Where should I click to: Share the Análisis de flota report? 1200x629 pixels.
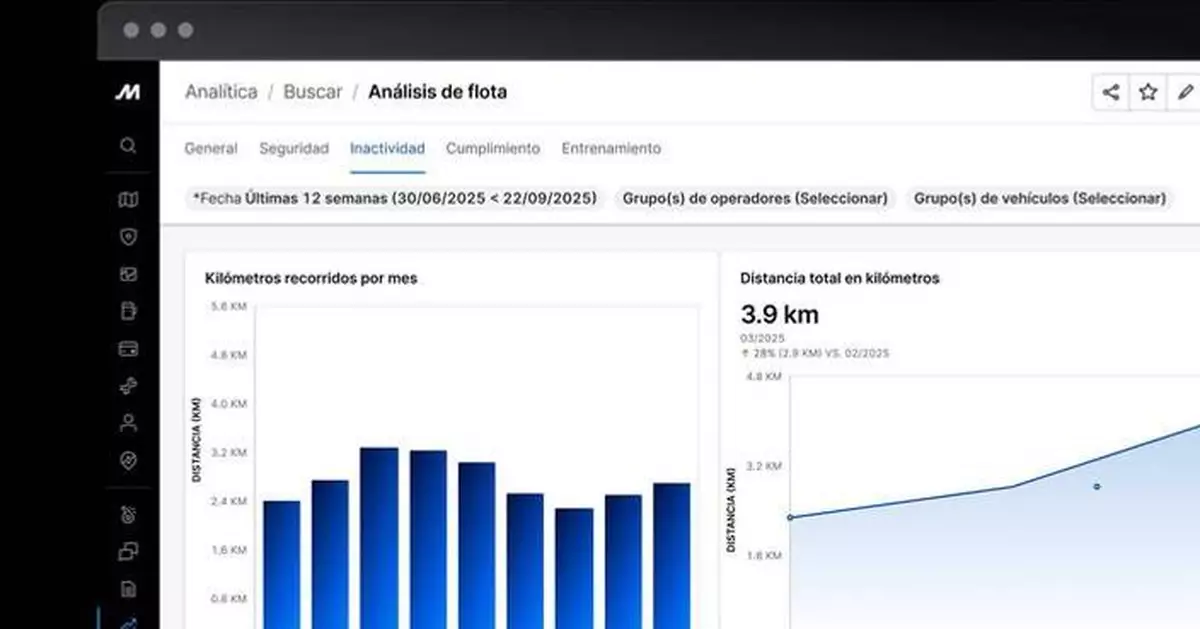click(x=1110, y=91)
